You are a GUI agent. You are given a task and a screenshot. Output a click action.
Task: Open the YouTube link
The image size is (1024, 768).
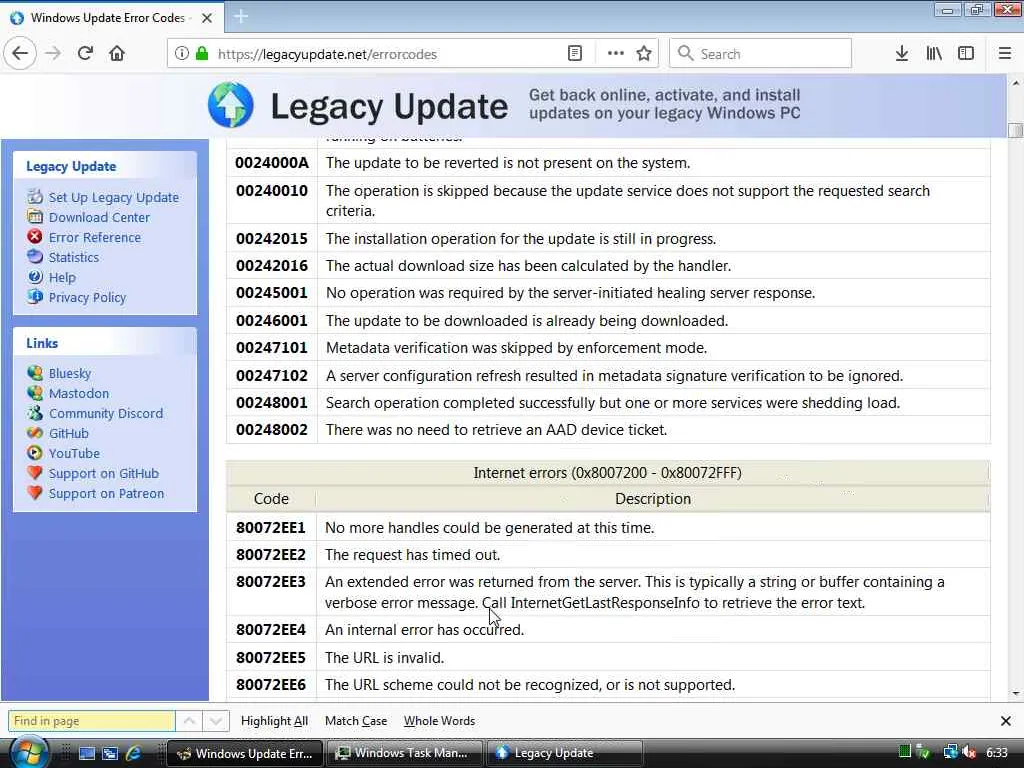pos(74,453)
